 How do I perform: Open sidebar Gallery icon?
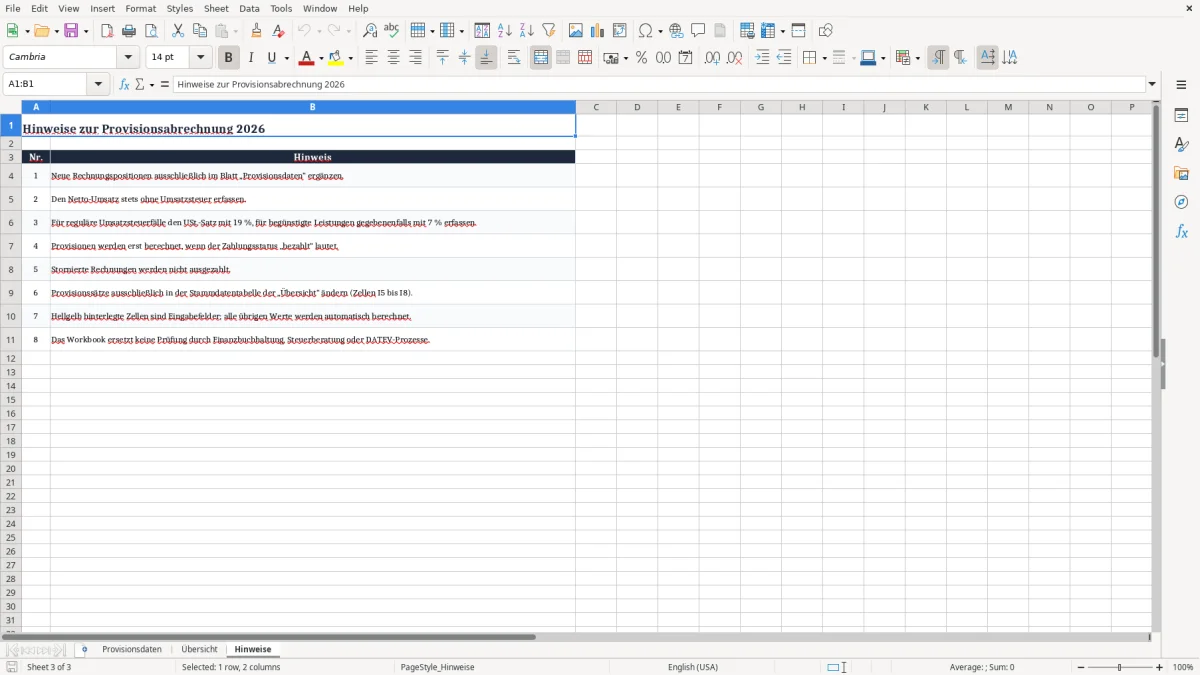point(1181,173)
